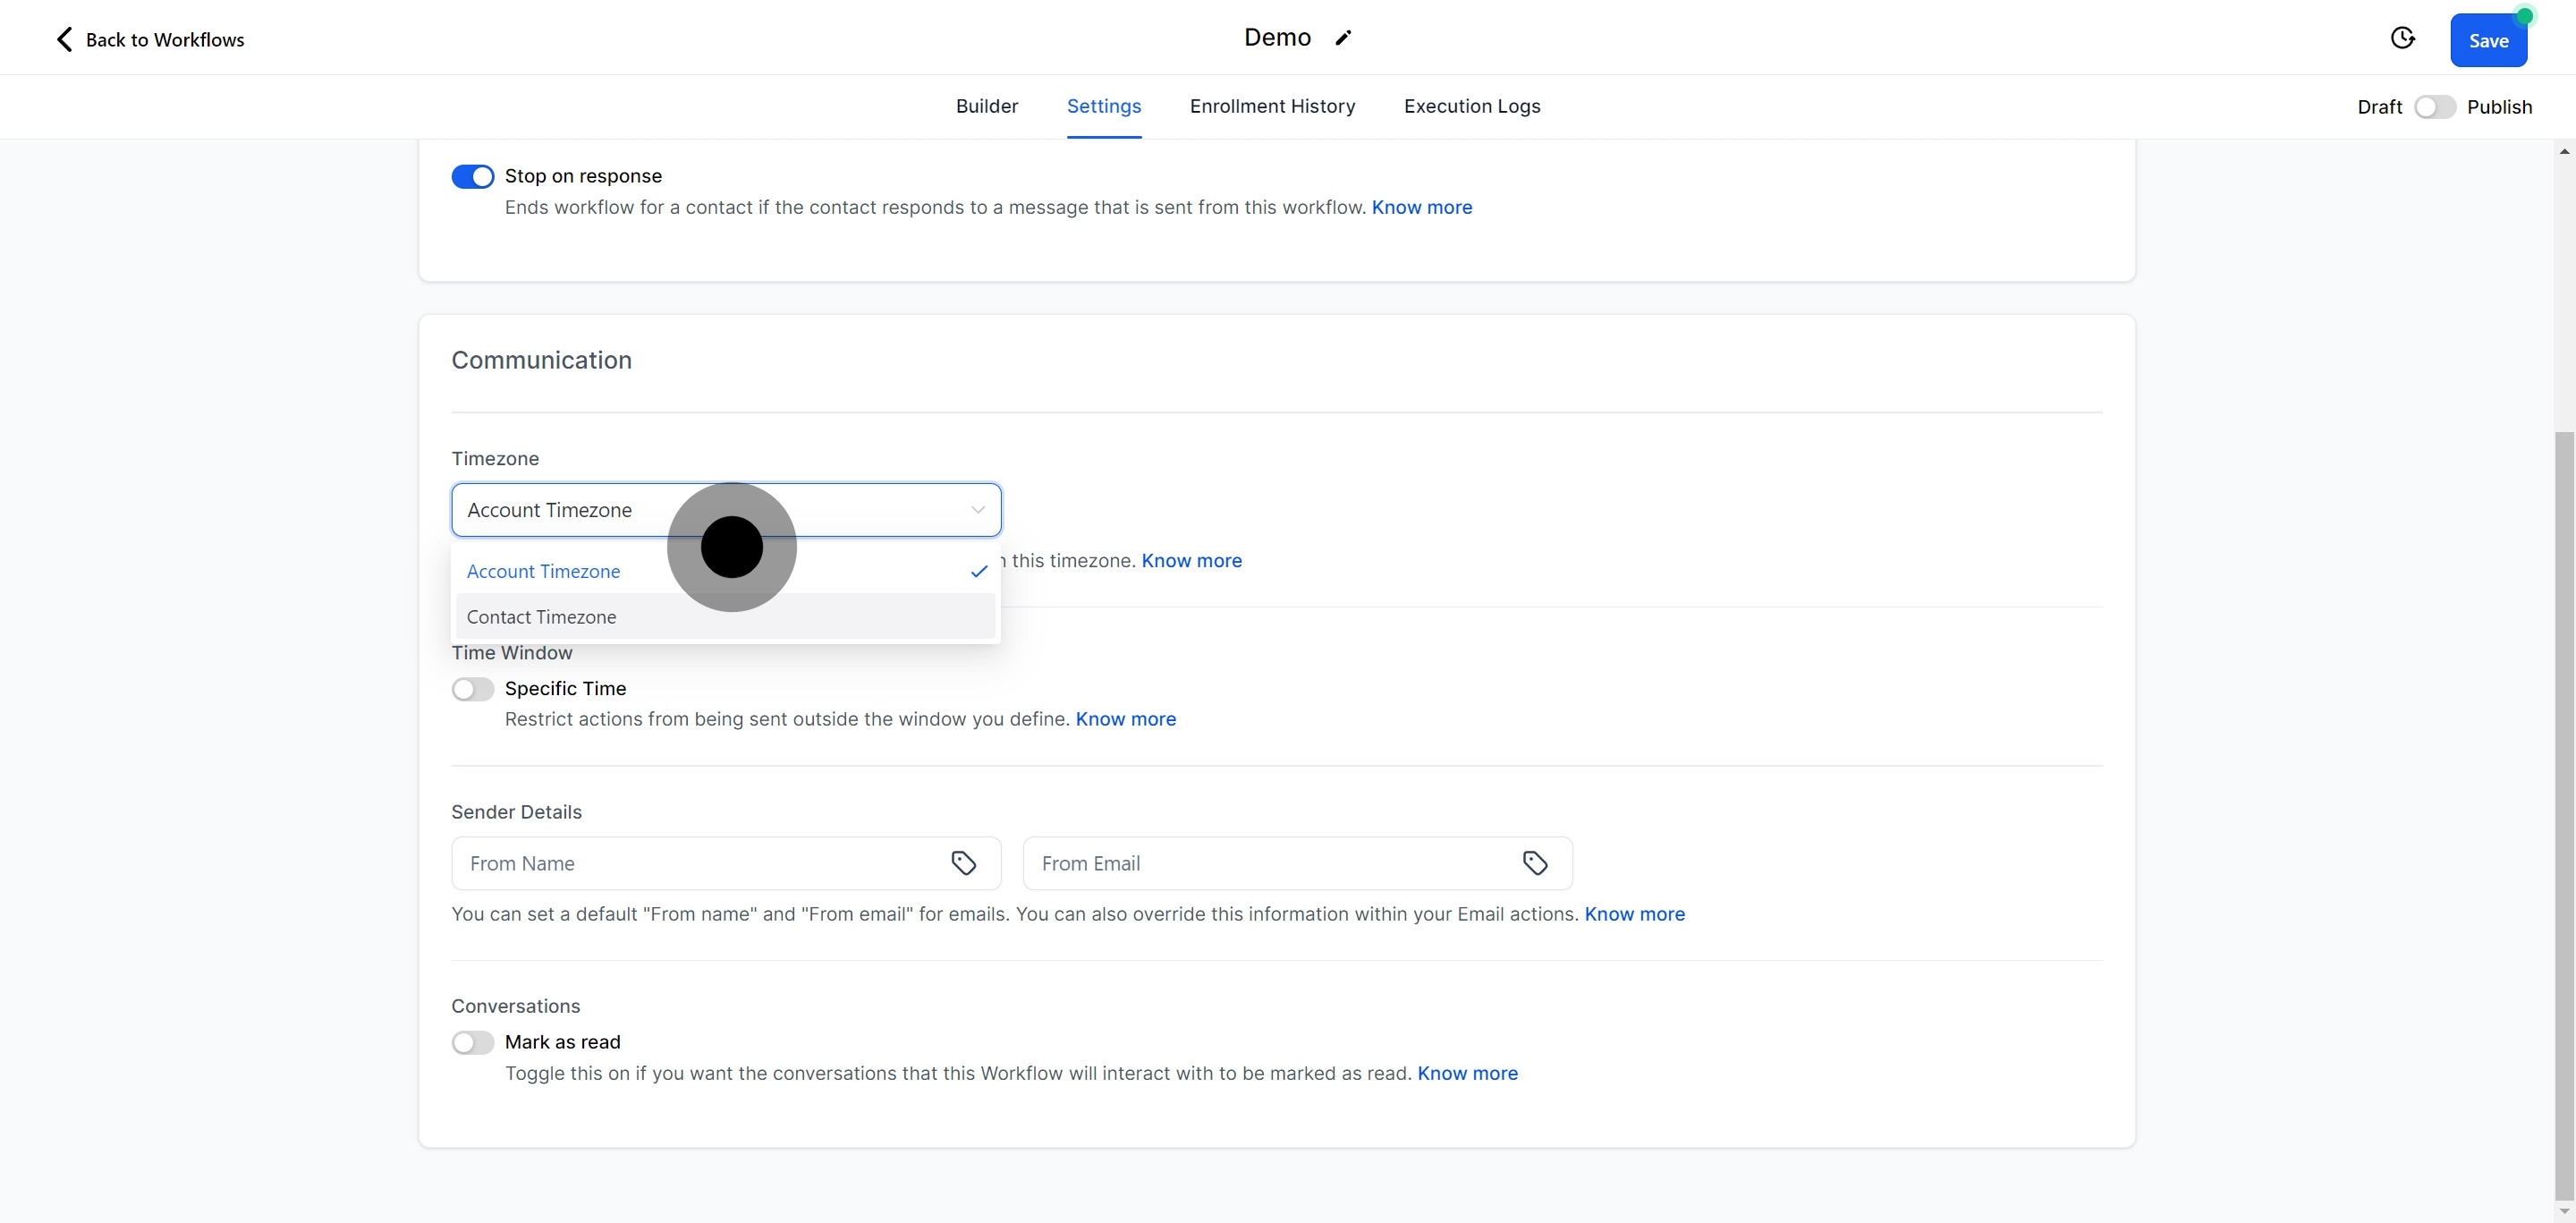Open the Enrollment History tab
This screenshot has height=1223, width=2576.
pyautogui.click(x=1272, y=106)
